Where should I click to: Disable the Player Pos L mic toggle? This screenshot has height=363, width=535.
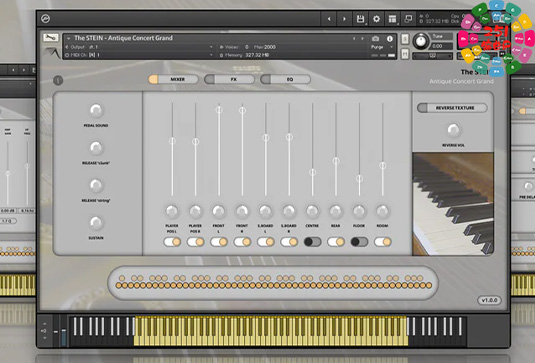172,242
